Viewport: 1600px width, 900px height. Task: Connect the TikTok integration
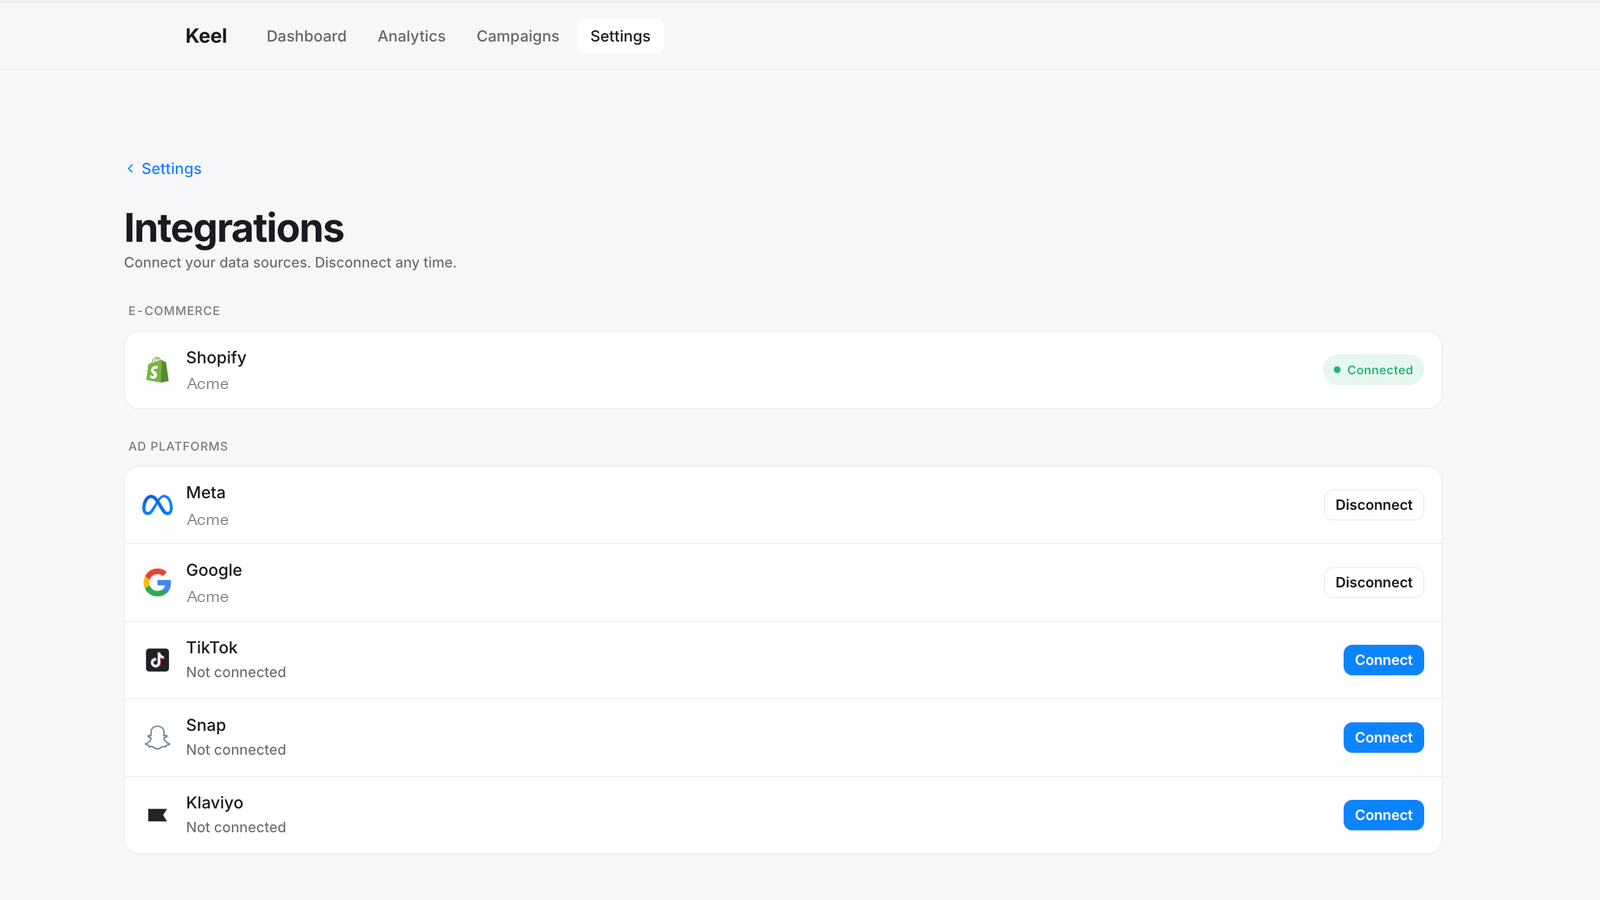point(1383,660)
